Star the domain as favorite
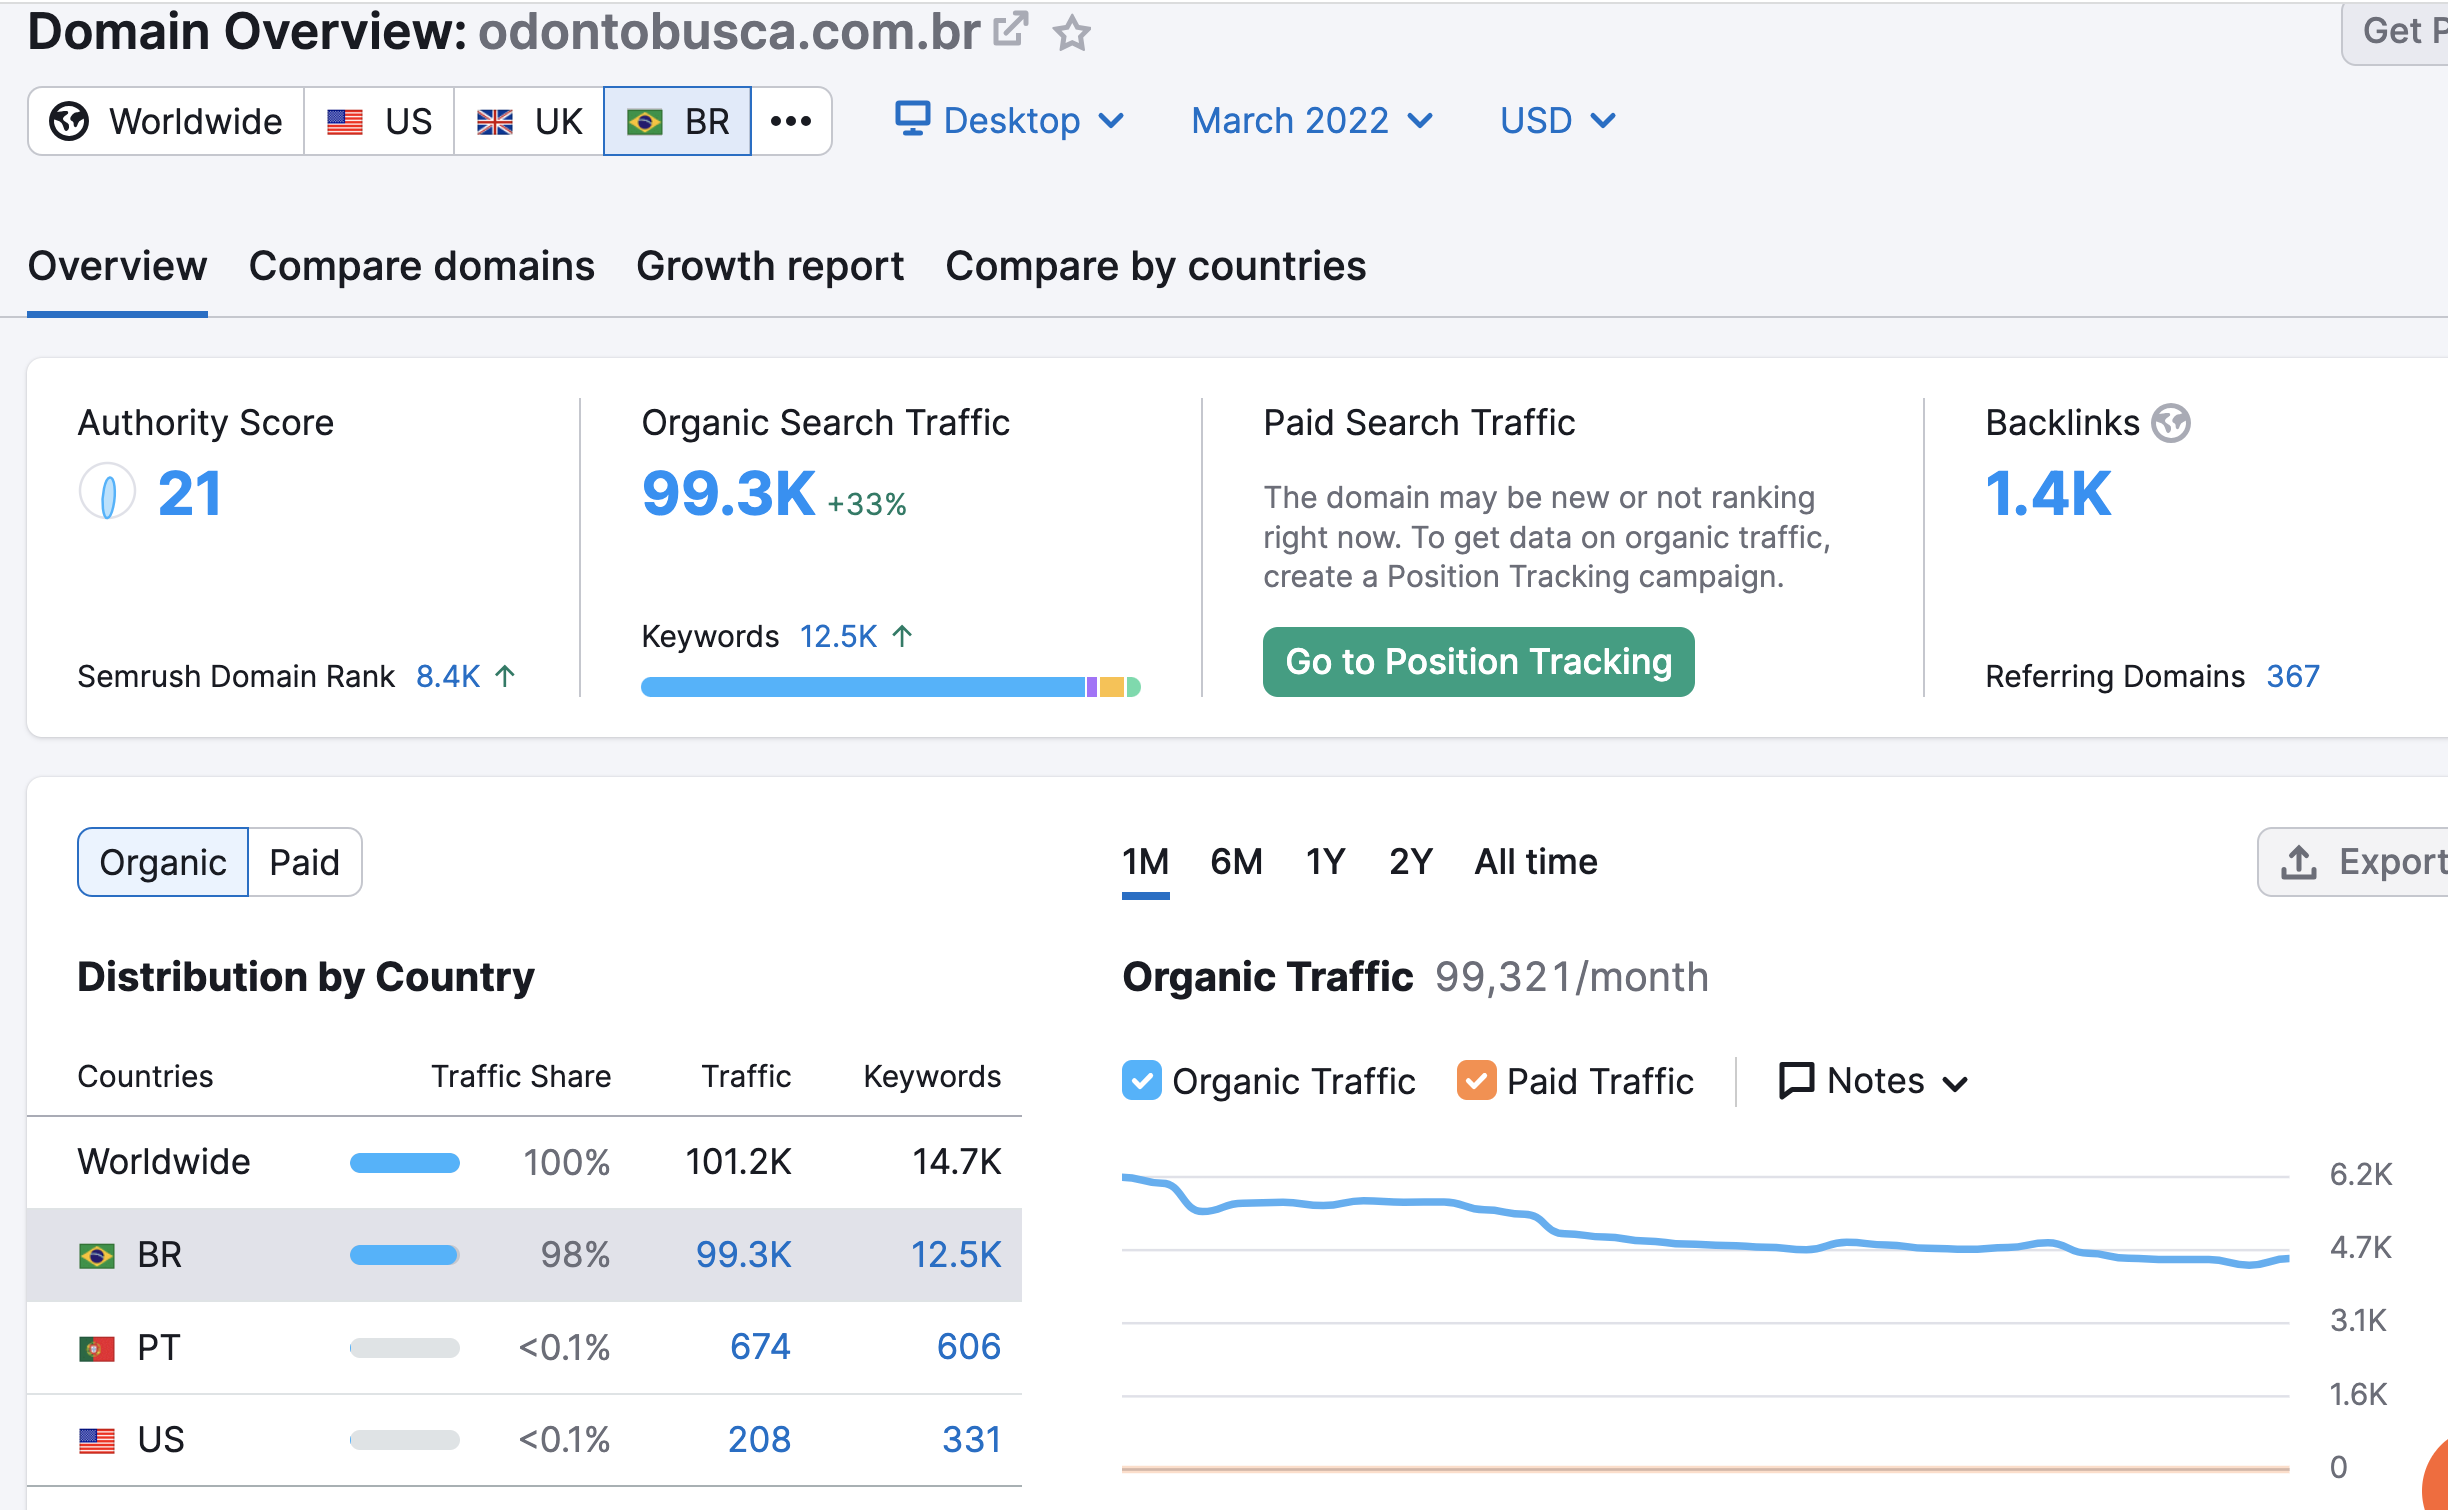 tap(1072, 33)
